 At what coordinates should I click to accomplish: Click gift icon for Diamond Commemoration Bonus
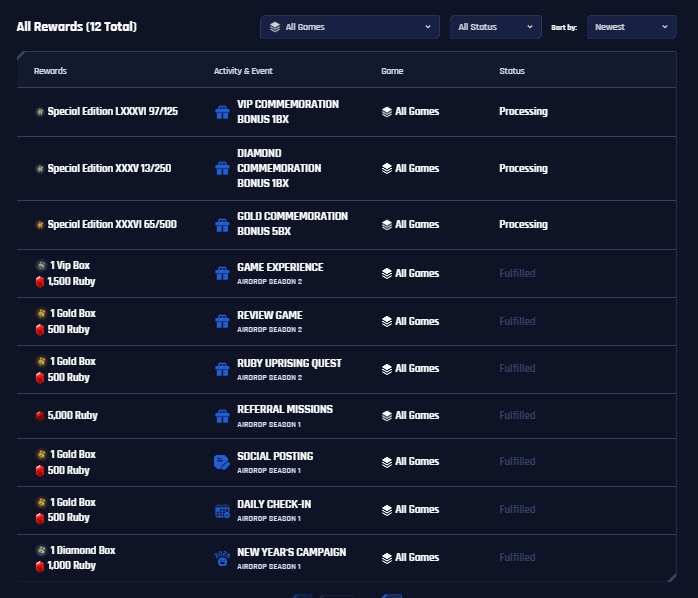[x=222, y=168]
